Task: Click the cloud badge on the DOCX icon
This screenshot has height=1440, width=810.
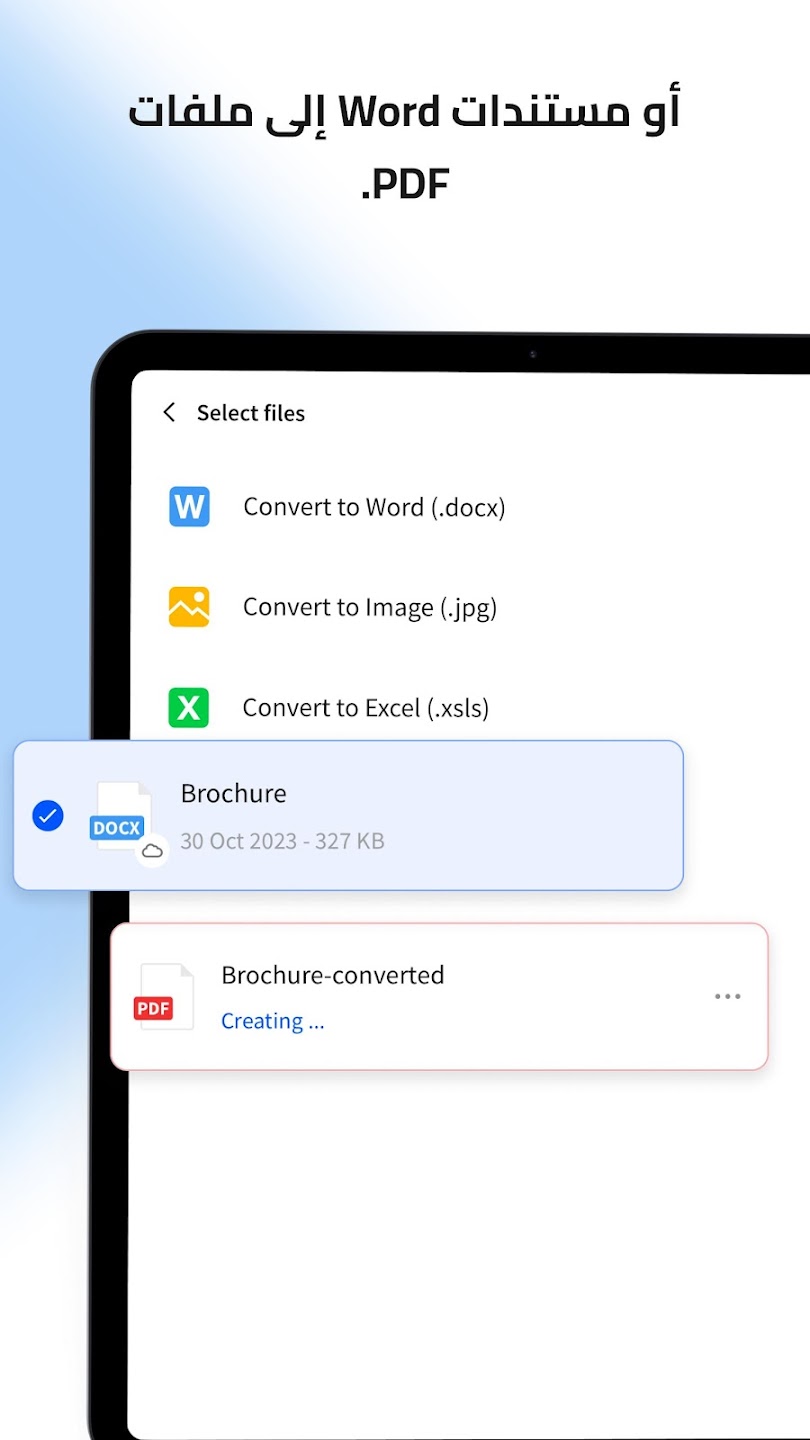Action: [152, 851]
